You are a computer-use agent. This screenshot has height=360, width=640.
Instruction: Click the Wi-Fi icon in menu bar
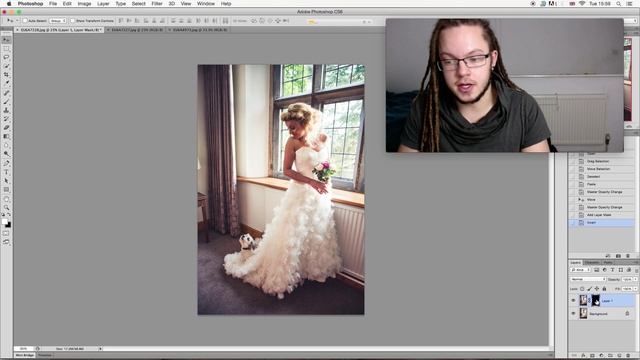[582, 3]
